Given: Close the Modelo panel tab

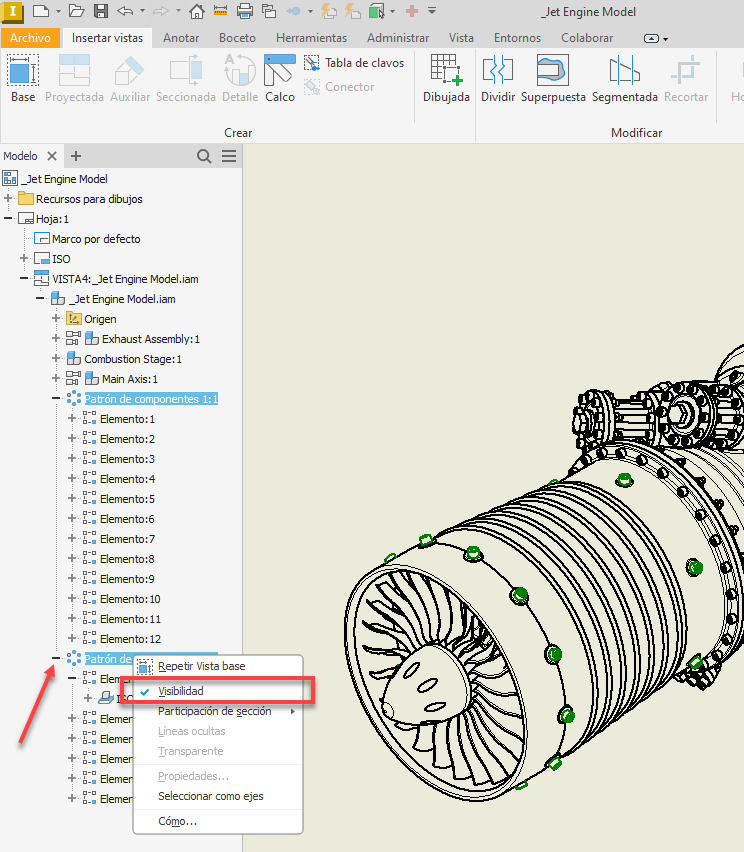Looking at the screenshot, I should point(52,156).
